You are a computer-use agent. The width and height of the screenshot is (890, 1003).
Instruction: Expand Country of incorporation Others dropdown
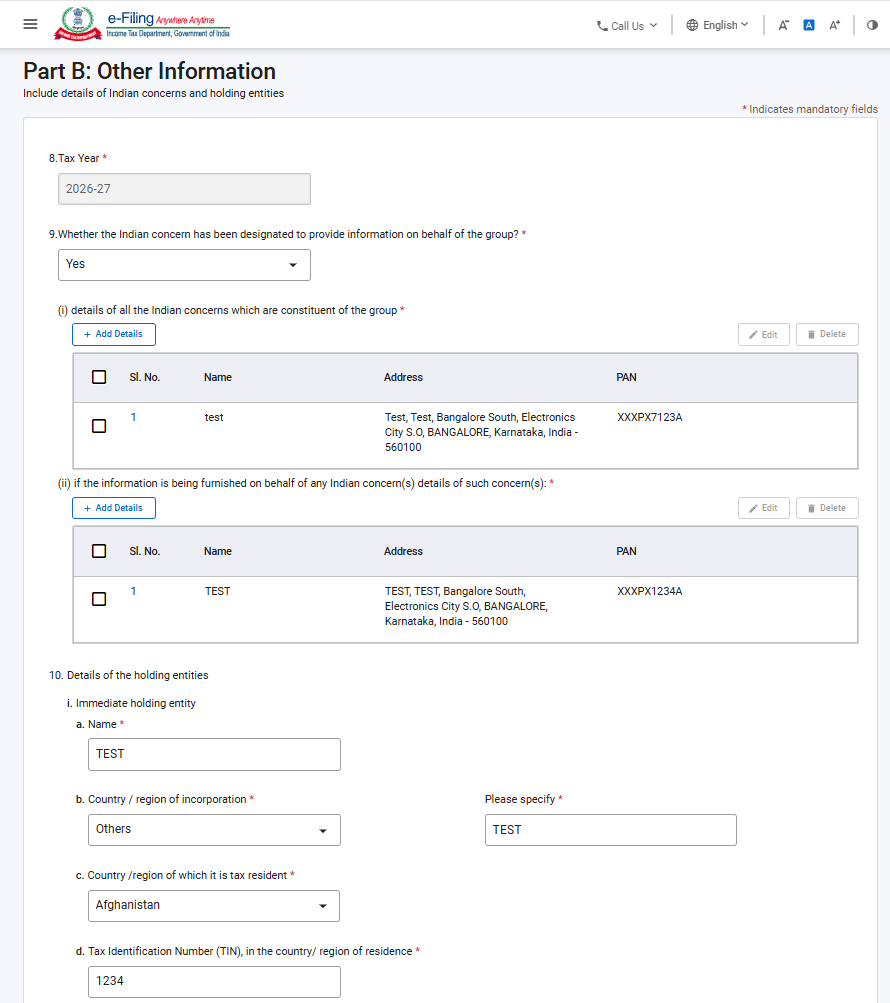[x=214, y=830]
